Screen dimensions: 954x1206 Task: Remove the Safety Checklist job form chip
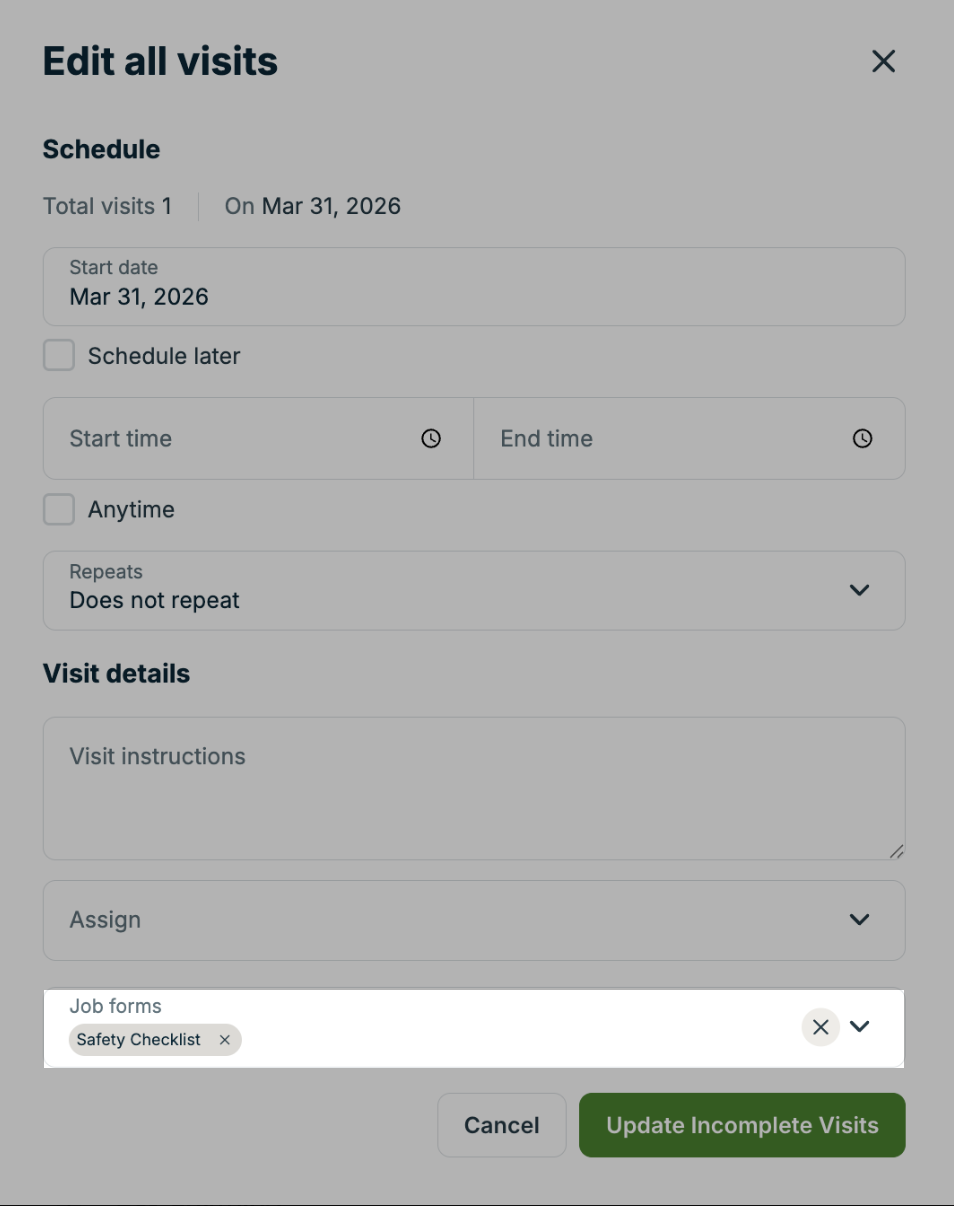[225, 1040]
